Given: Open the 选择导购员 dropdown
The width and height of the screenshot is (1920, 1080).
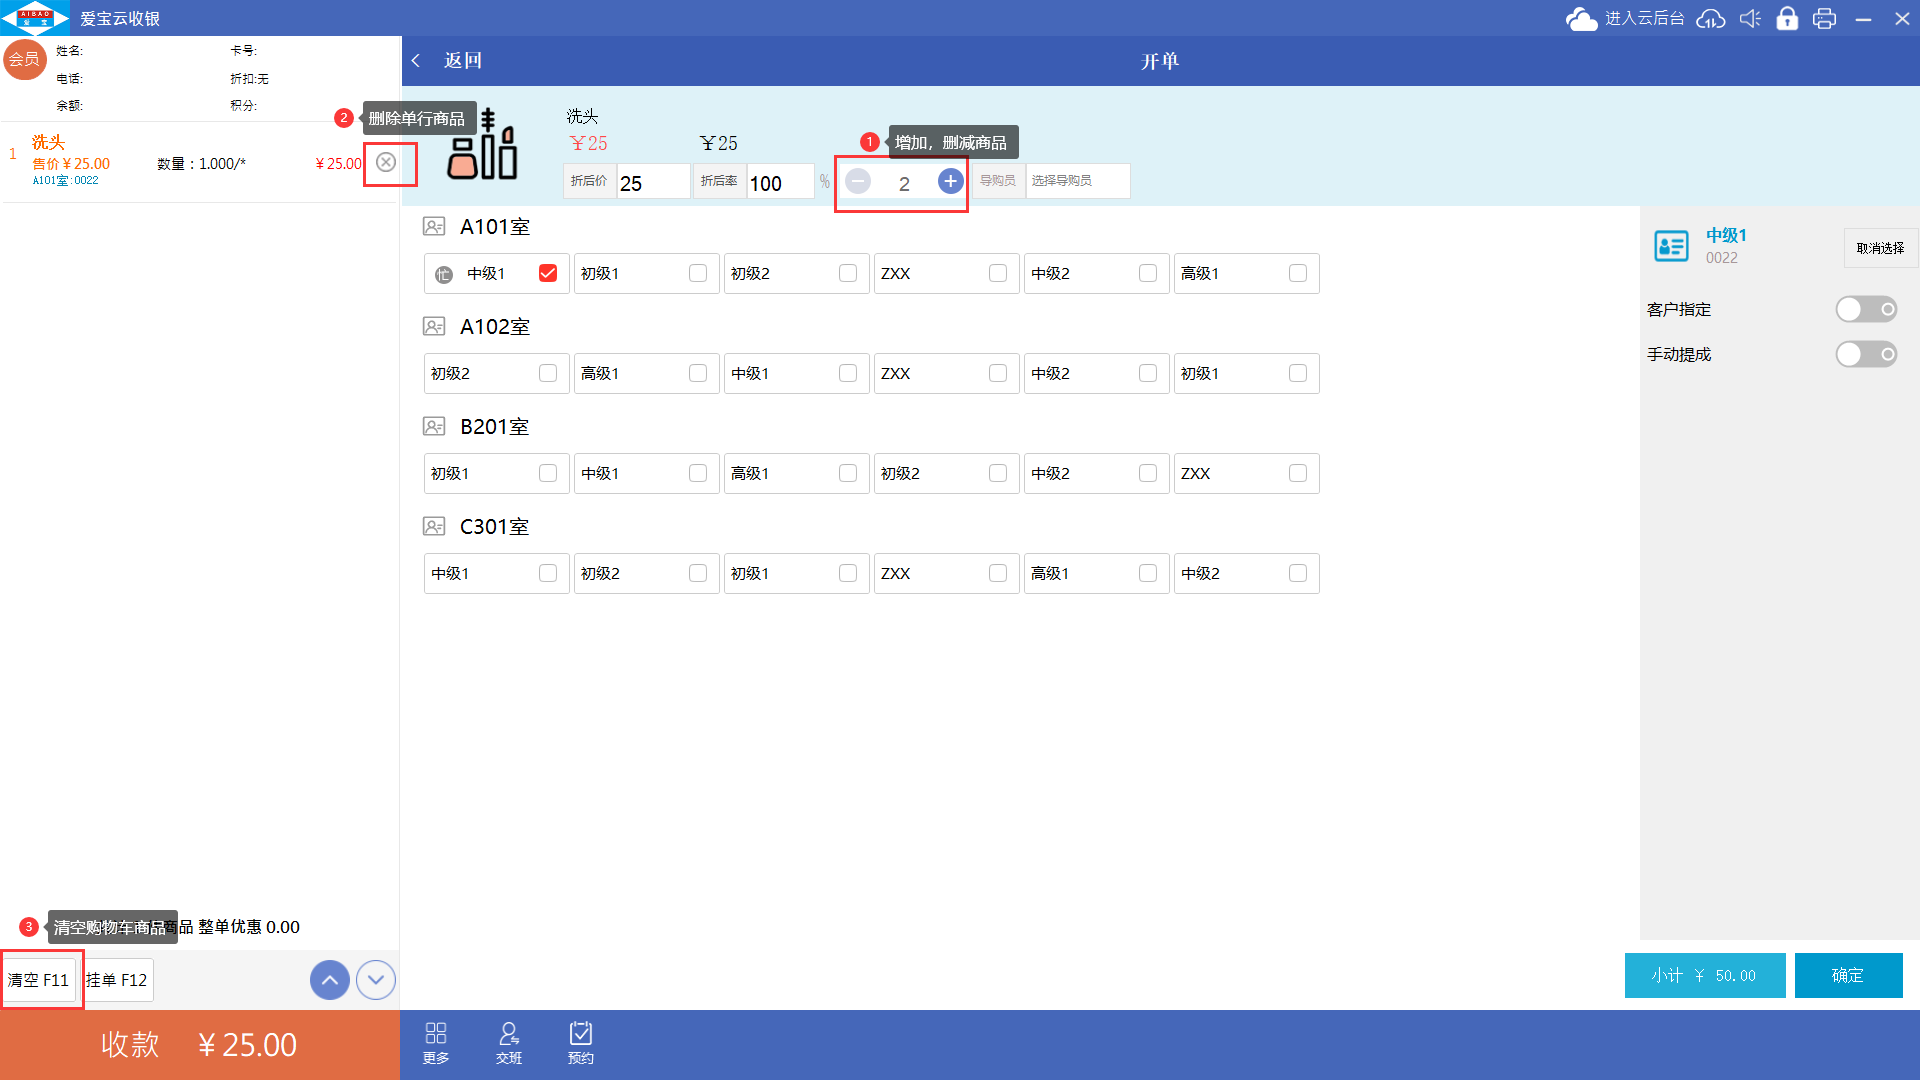Looking at the screenshot, I should tap(1077, 181).
